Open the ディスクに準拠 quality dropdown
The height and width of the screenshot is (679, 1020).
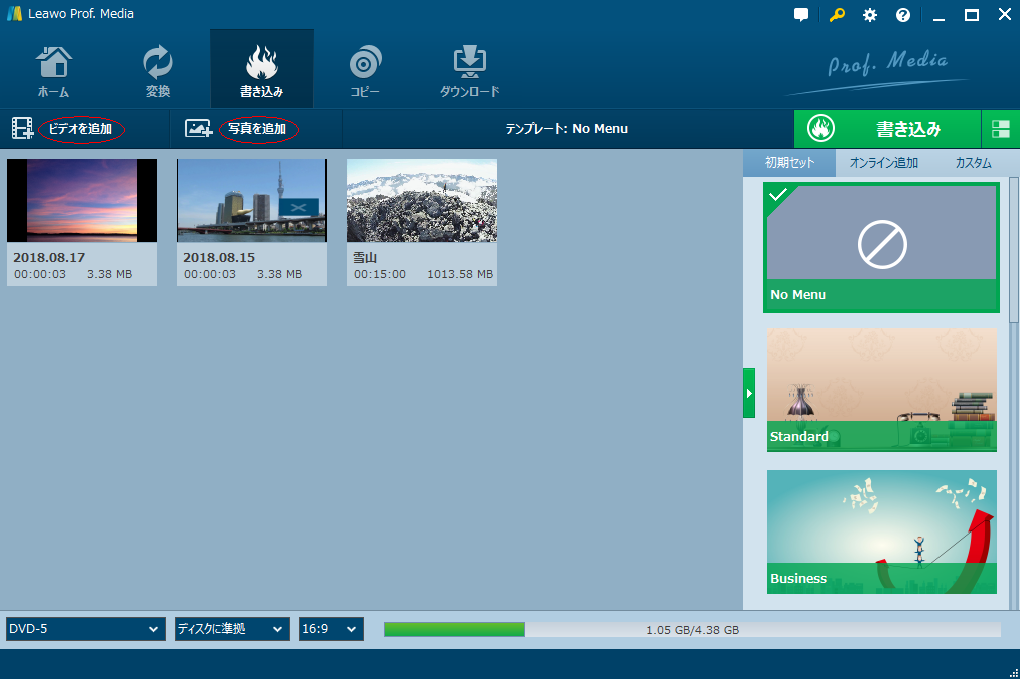coord(232,629)
